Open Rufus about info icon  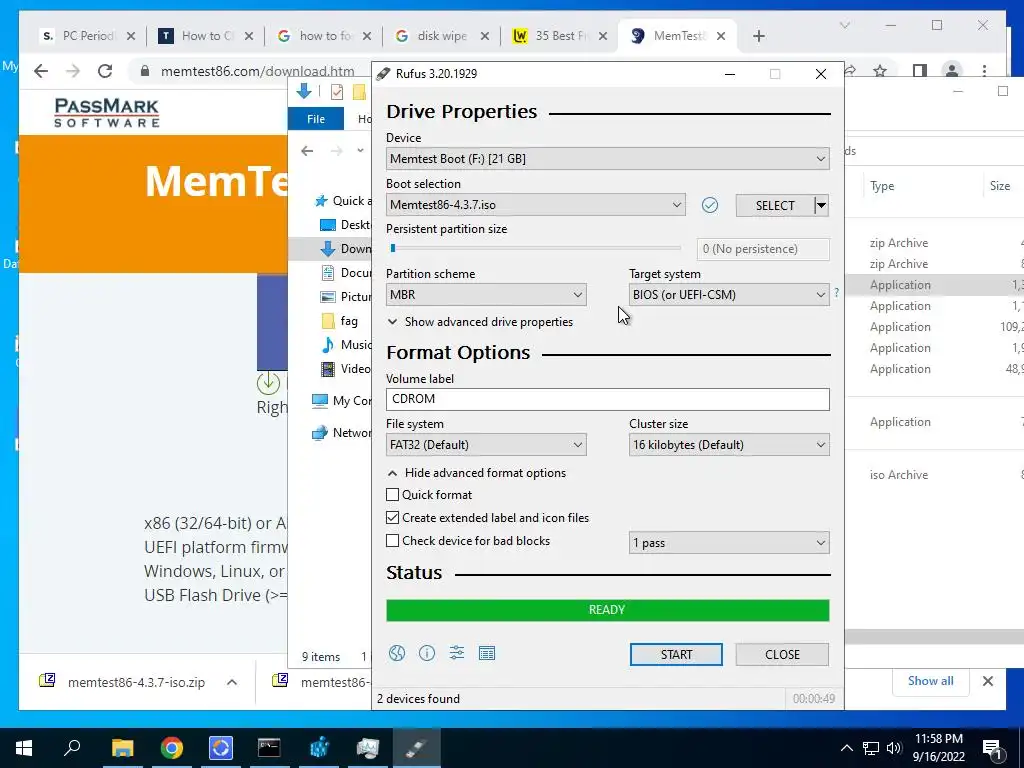pos(427,653)
